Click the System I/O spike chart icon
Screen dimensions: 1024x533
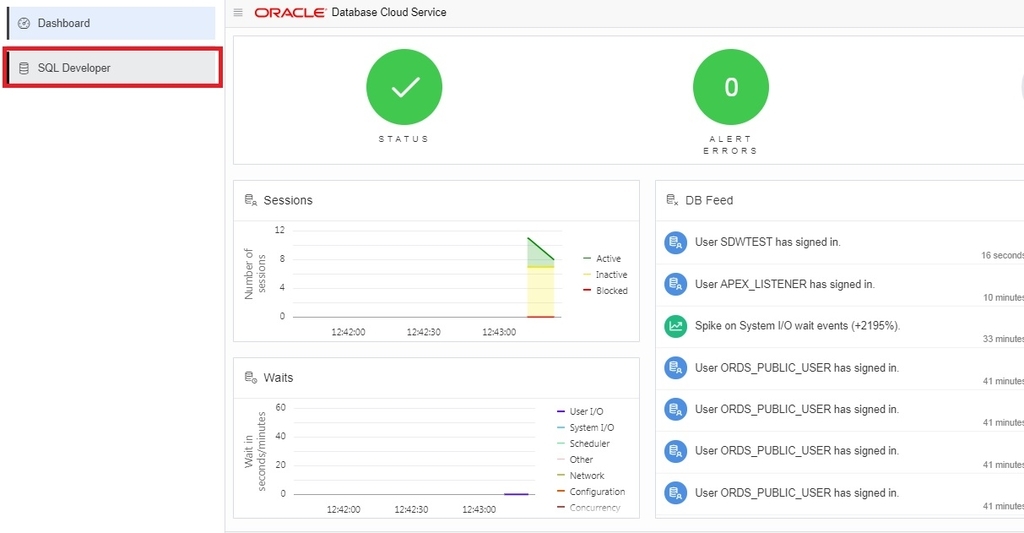pyautogui.click(x=675, y=326)
